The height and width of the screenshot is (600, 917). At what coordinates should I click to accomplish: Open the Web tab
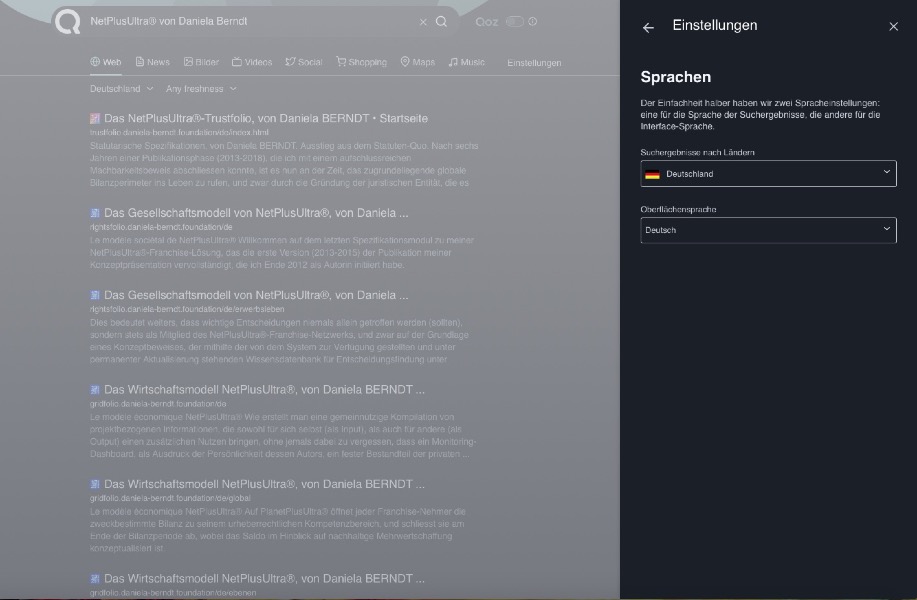[x=106, y=62]
